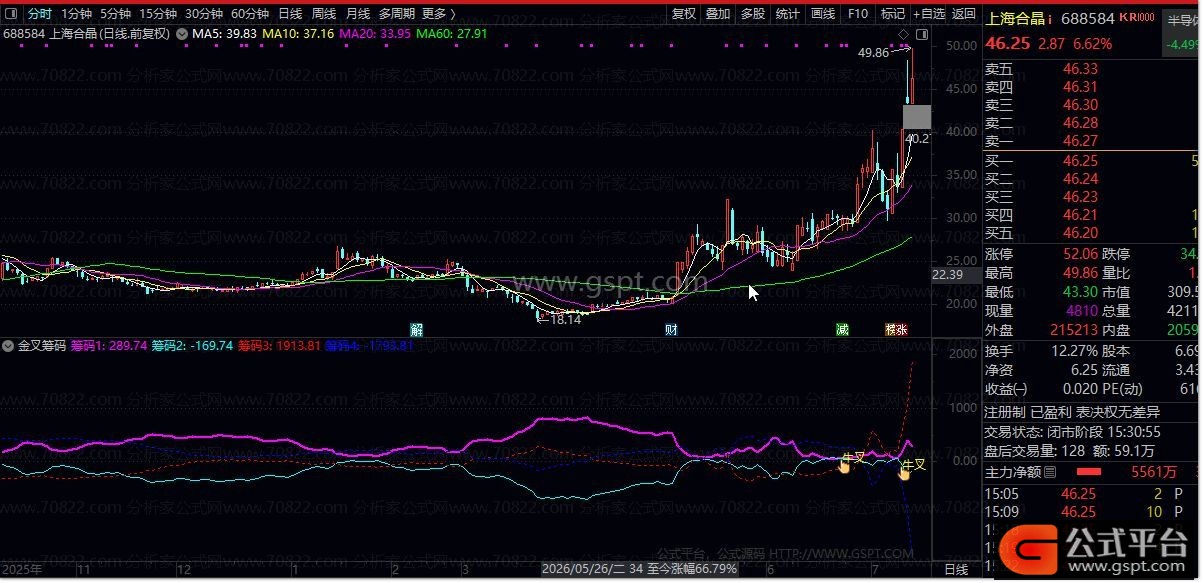This screenshot has width=1204, height=583.
Task: Switch to 周线 weekly chart
Action: point(324,14)
